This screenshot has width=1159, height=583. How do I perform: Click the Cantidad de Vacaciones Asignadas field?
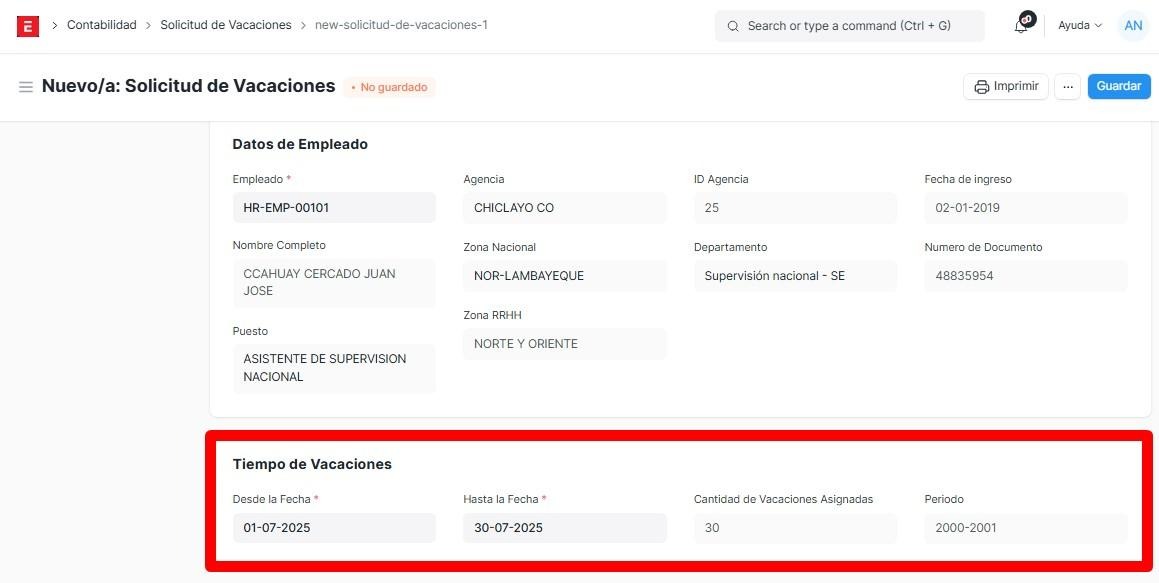click(x=795, y=528)
